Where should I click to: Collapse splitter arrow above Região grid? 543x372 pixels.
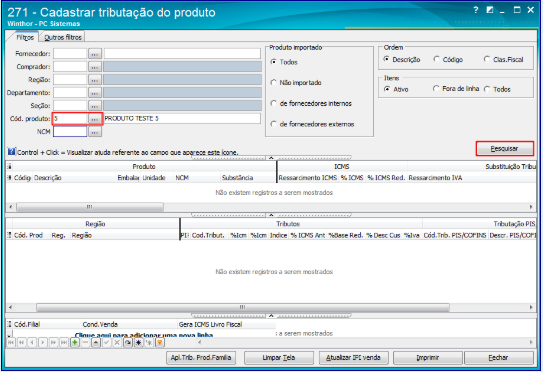271,215
